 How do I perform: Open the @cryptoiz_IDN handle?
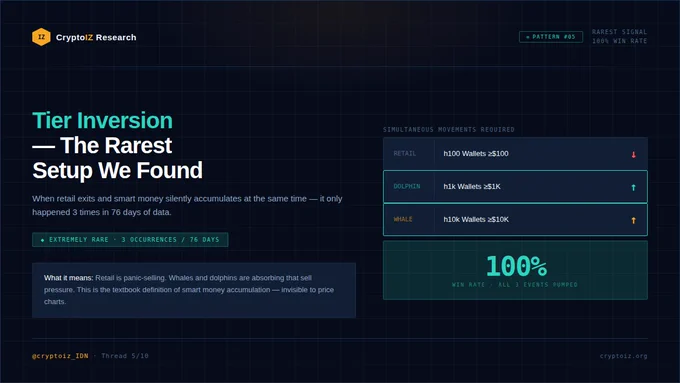(x=60, y=356)
